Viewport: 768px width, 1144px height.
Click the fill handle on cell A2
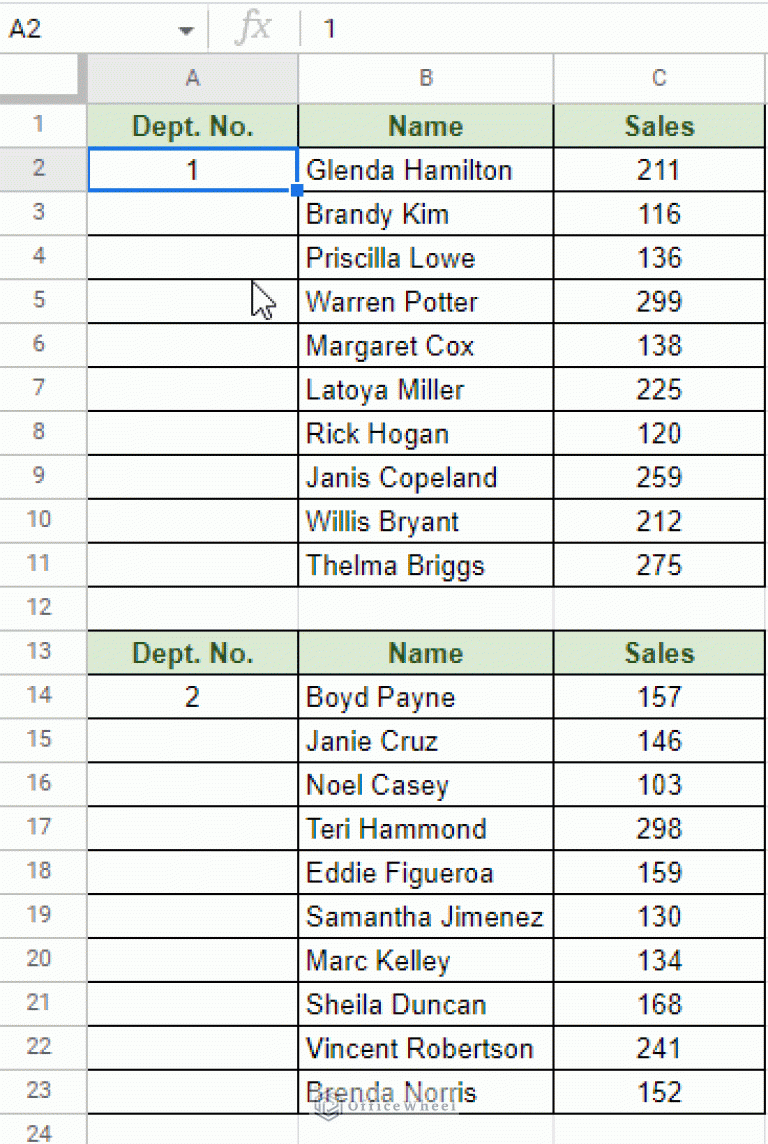(297, 190)
